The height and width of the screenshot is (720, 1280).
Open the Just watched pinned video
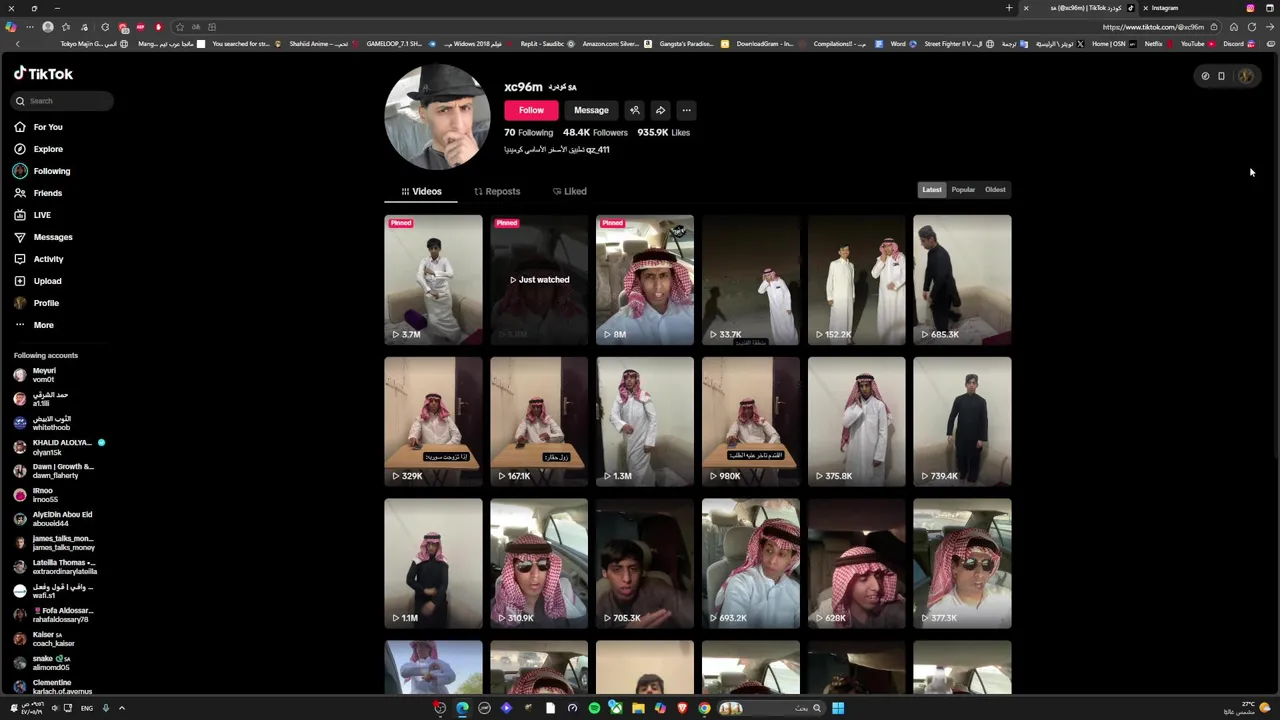tap(539, 280)
